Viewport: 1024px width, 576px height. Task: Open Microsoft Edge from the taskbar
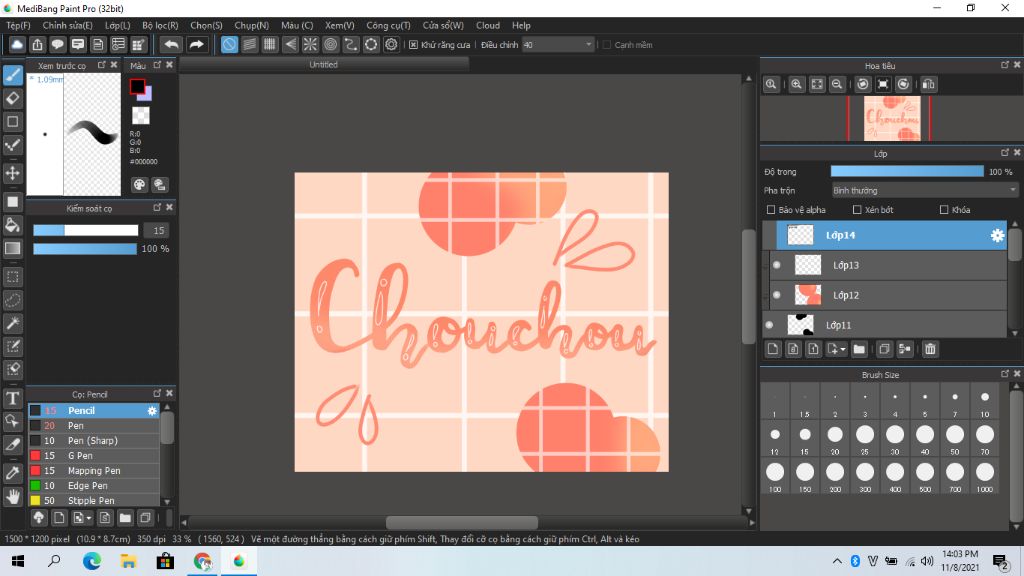click(x=92, y=561)
